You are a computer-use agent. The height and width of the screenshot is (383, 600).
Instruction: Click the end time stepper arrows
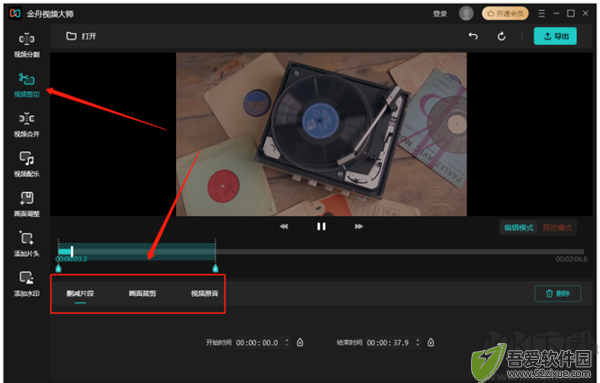[418, 342]
